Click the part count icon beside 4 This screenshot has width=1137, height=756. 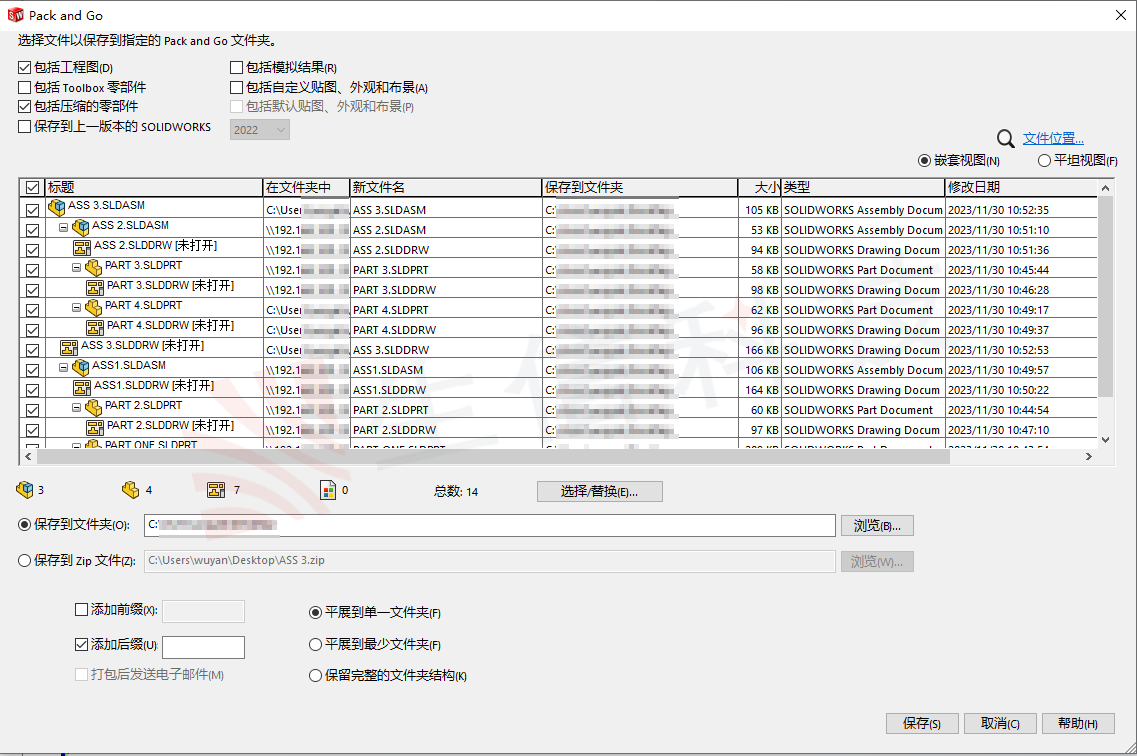(131, 490)
